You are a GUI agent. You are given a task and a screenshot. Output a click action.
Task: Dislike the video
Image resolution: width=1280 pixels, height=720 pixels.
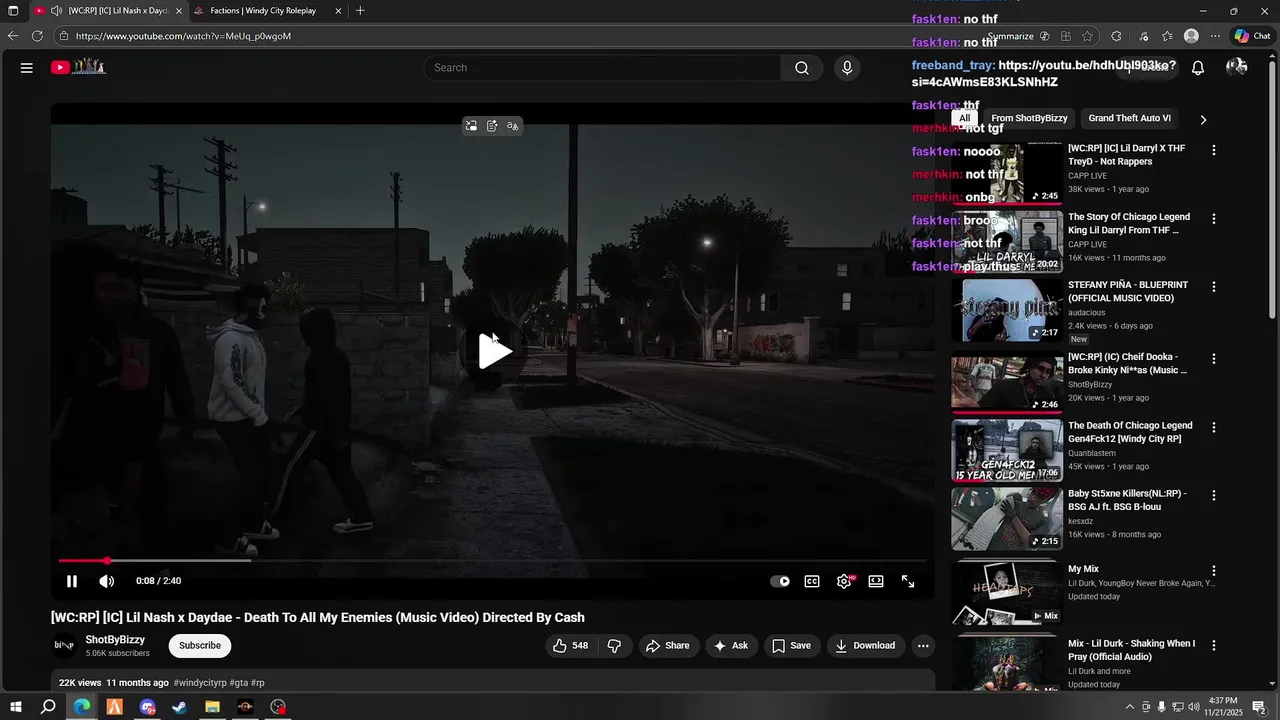(615, 646)
